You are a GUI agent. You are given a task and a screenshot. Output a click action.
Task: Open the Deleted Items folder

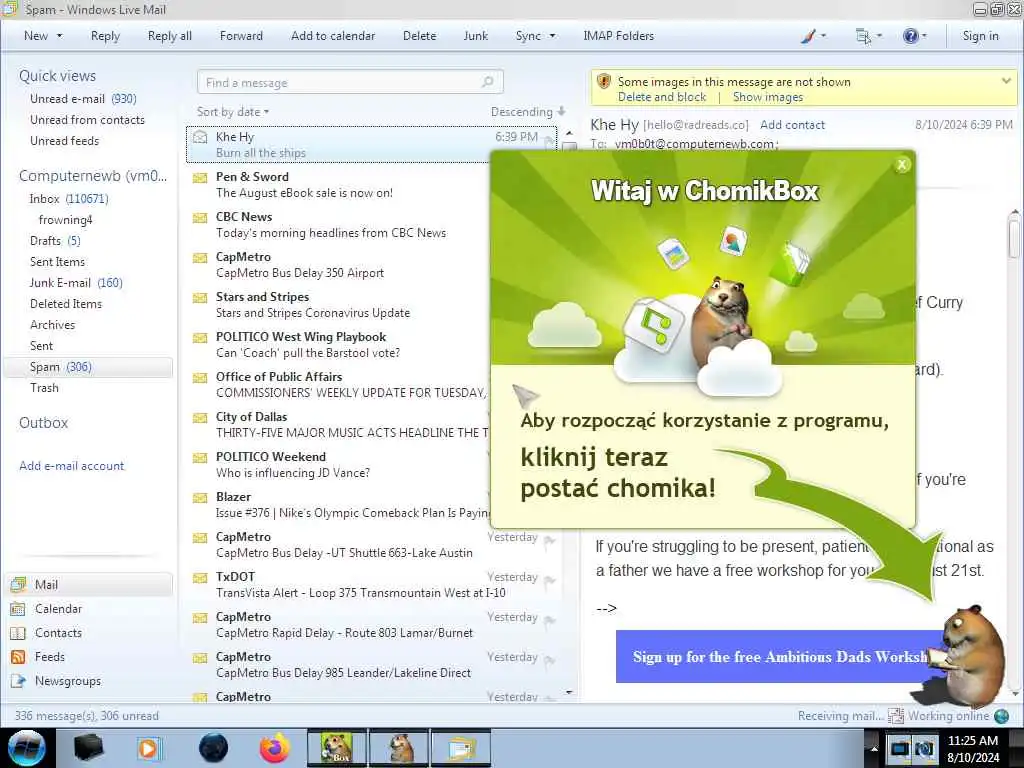[x=66, y=304]
